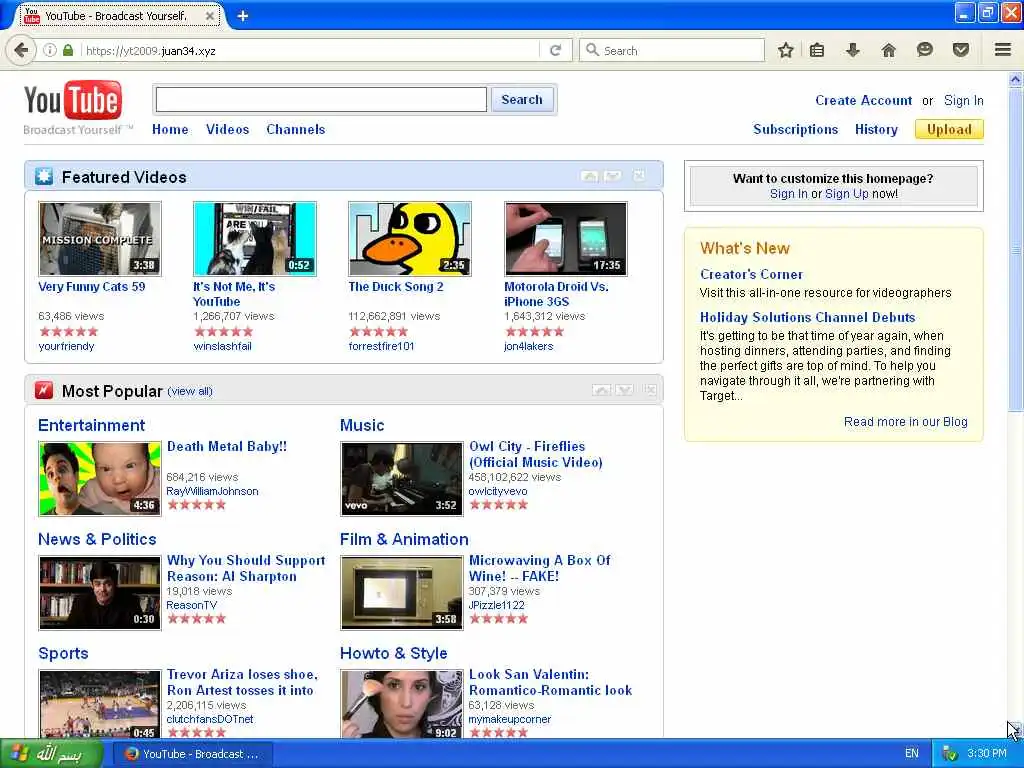Viewport: 1024px width, 768px height.
Task: Click the Create Account link
Action: 863,101
